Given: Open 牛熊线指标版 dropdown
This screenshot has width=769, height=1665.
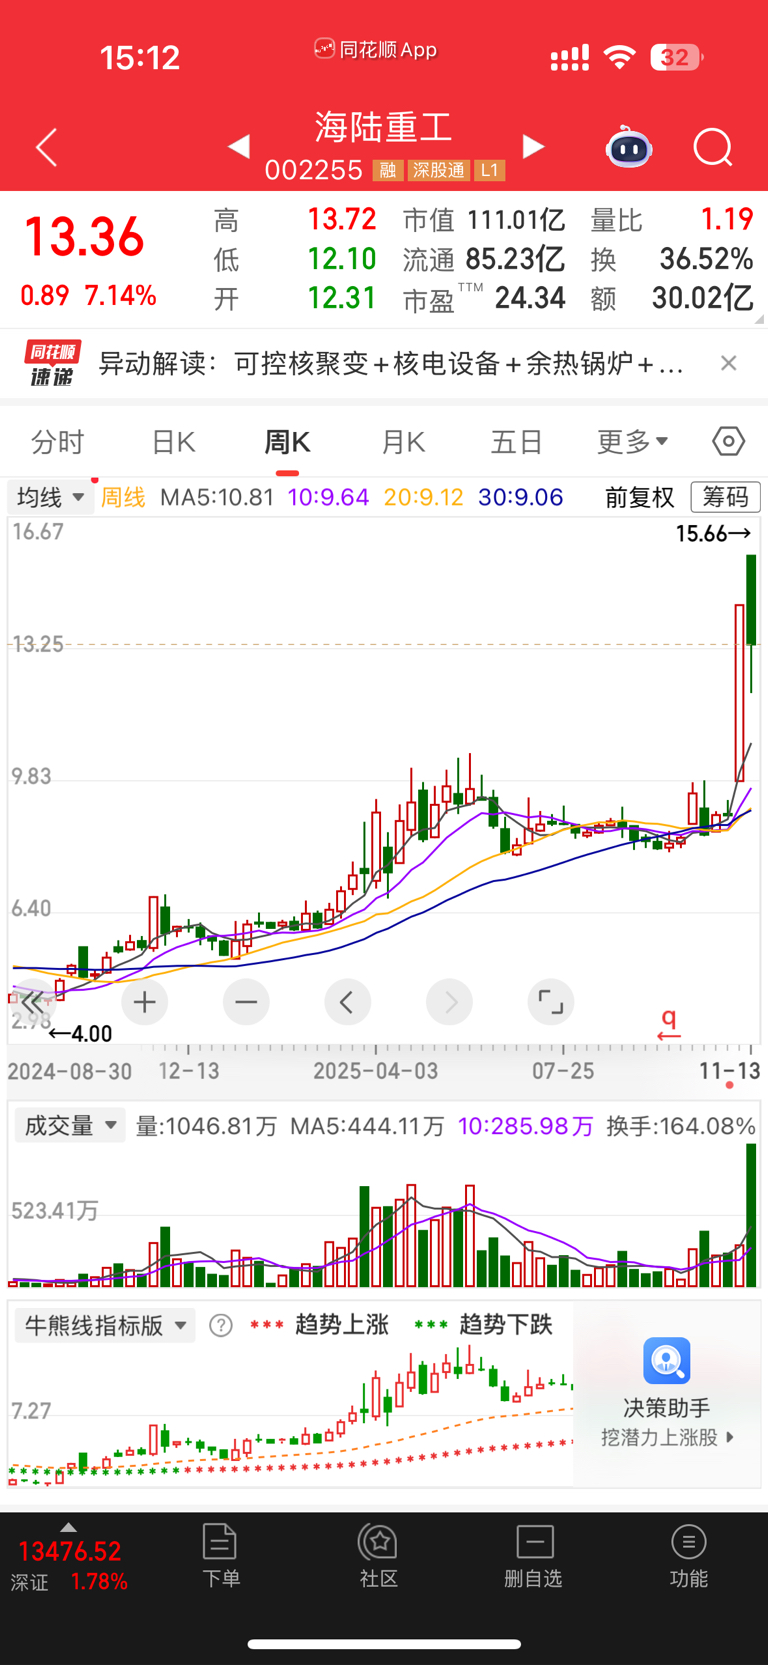Looking at the screenshot, I should (105, 1326).
